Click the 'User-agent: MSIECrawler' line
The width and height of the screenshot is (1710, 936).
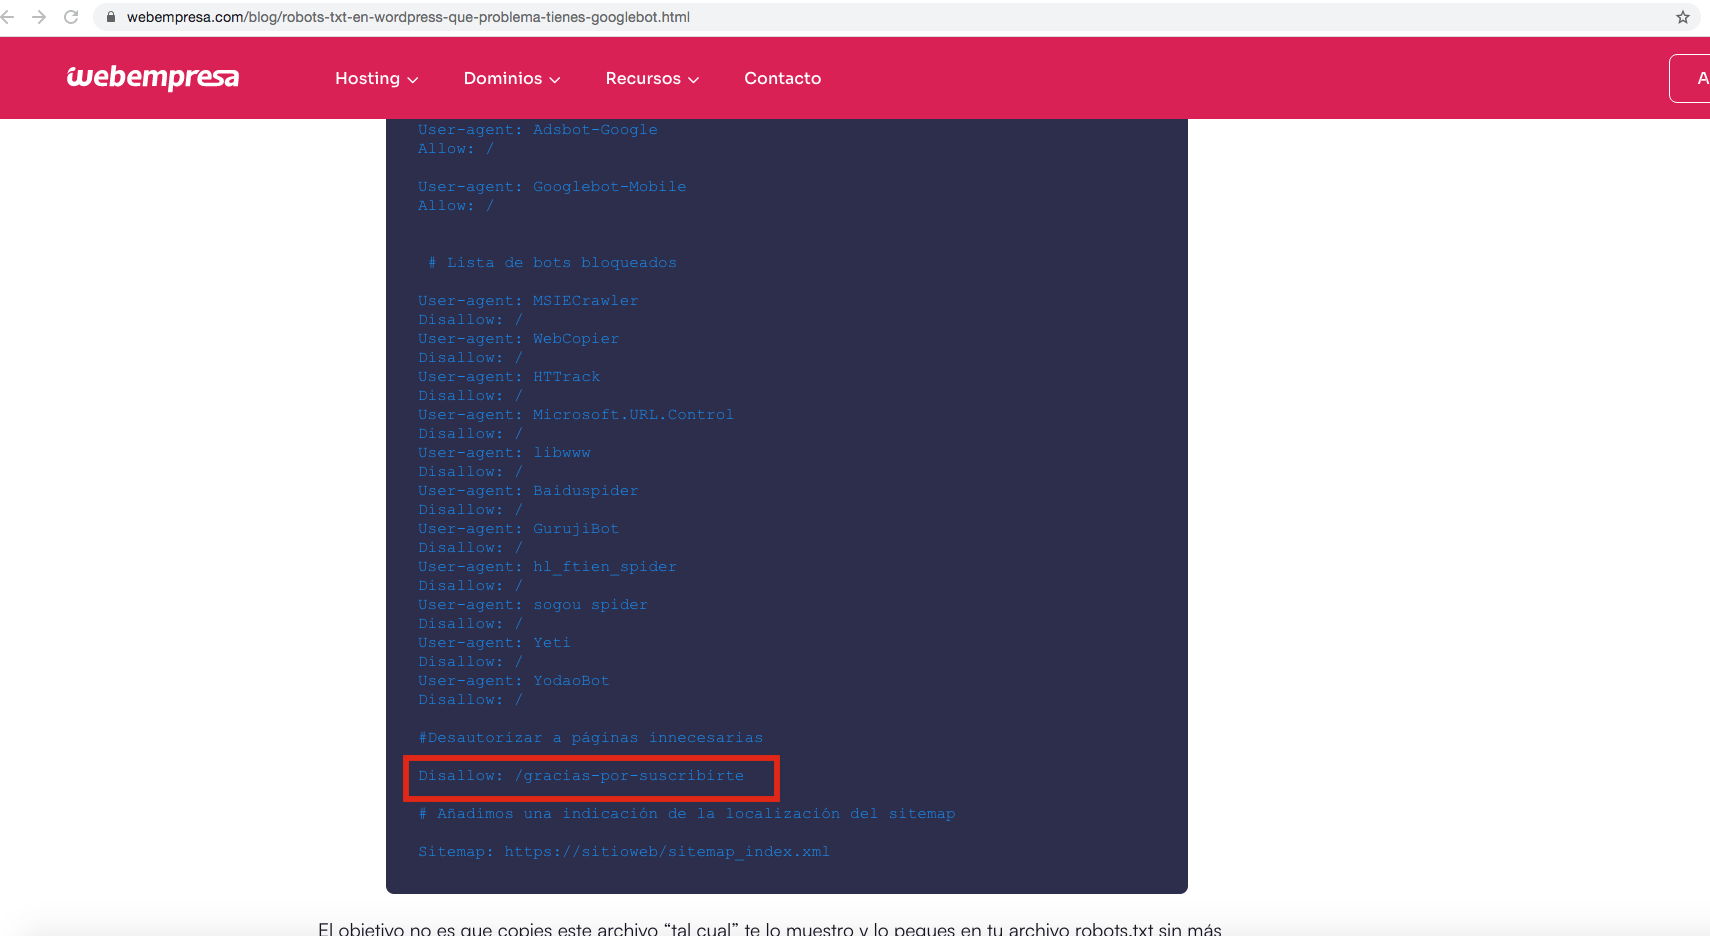(528, 301)
